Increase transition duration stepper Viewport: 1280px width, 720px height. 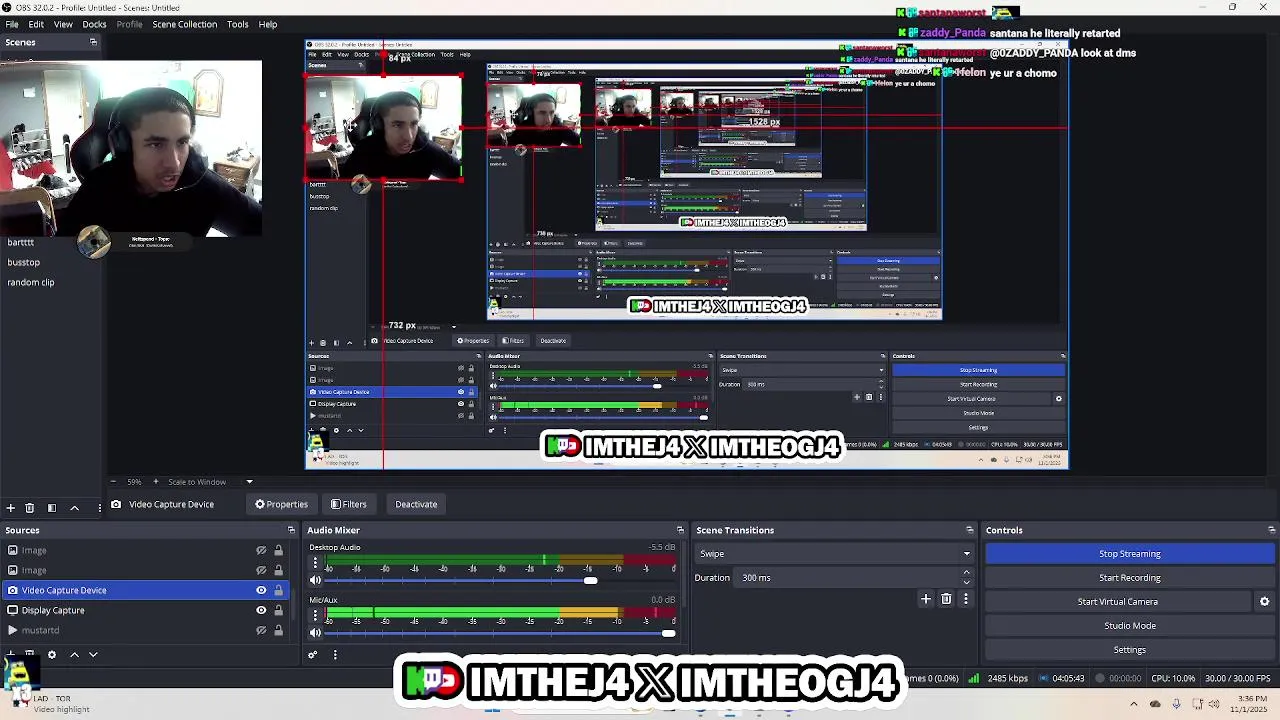966,573
